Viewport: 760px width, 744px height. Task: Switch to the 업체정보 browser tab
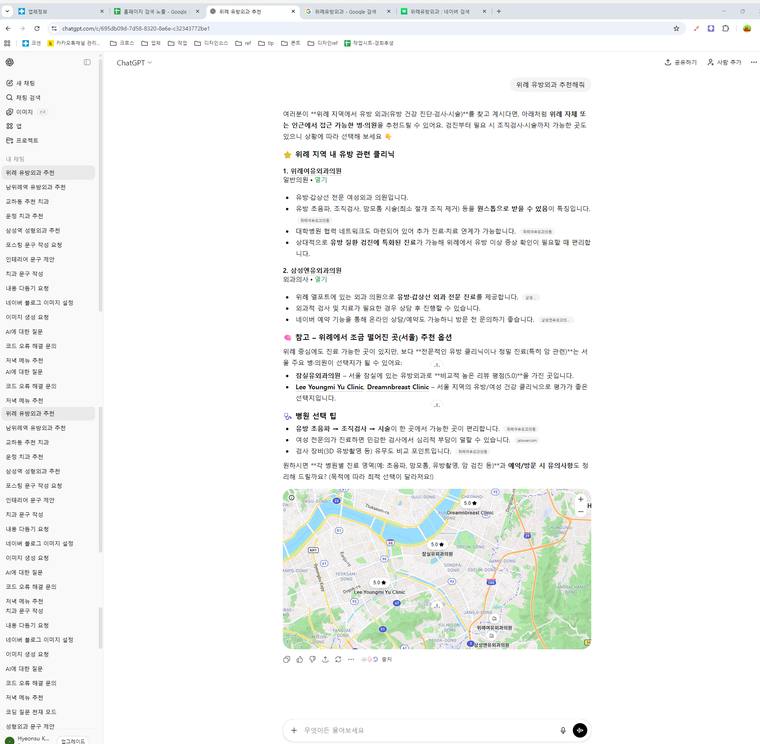61,11
